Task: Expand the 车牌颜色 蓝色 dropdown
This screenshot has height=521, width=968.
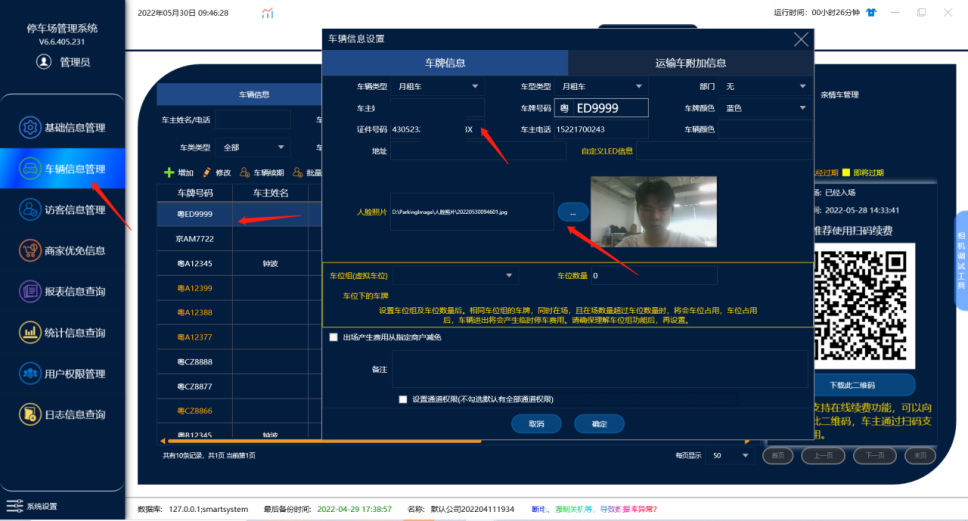Action: [x=803, y=108]
